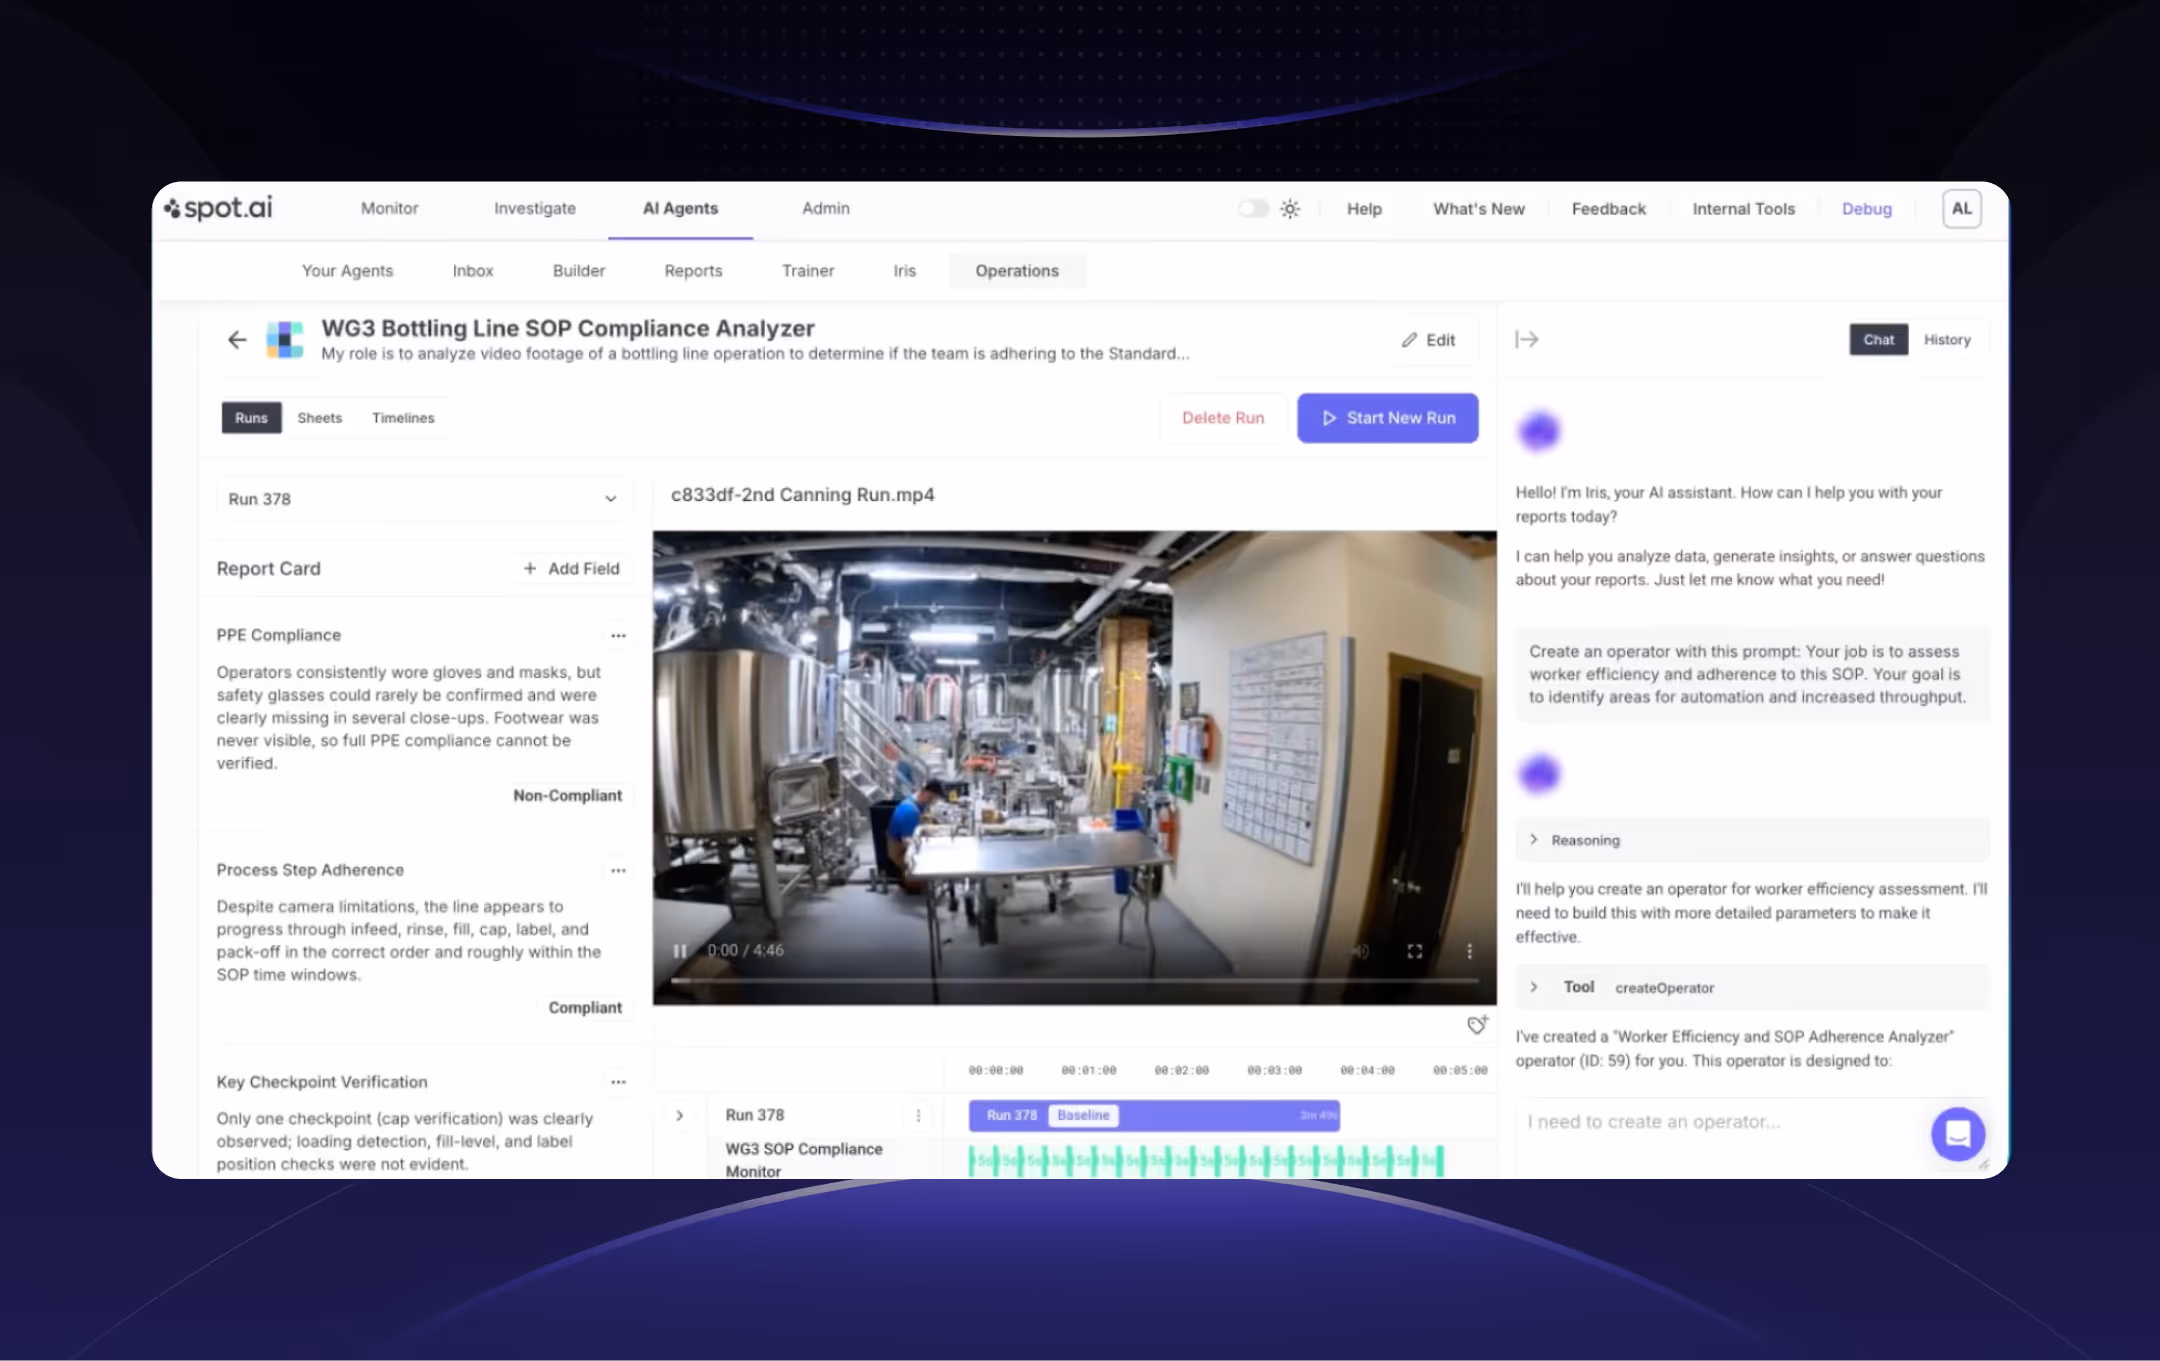Open the Builder subtab
This screenshot has width=2160, height=1361.
[579, 271]
